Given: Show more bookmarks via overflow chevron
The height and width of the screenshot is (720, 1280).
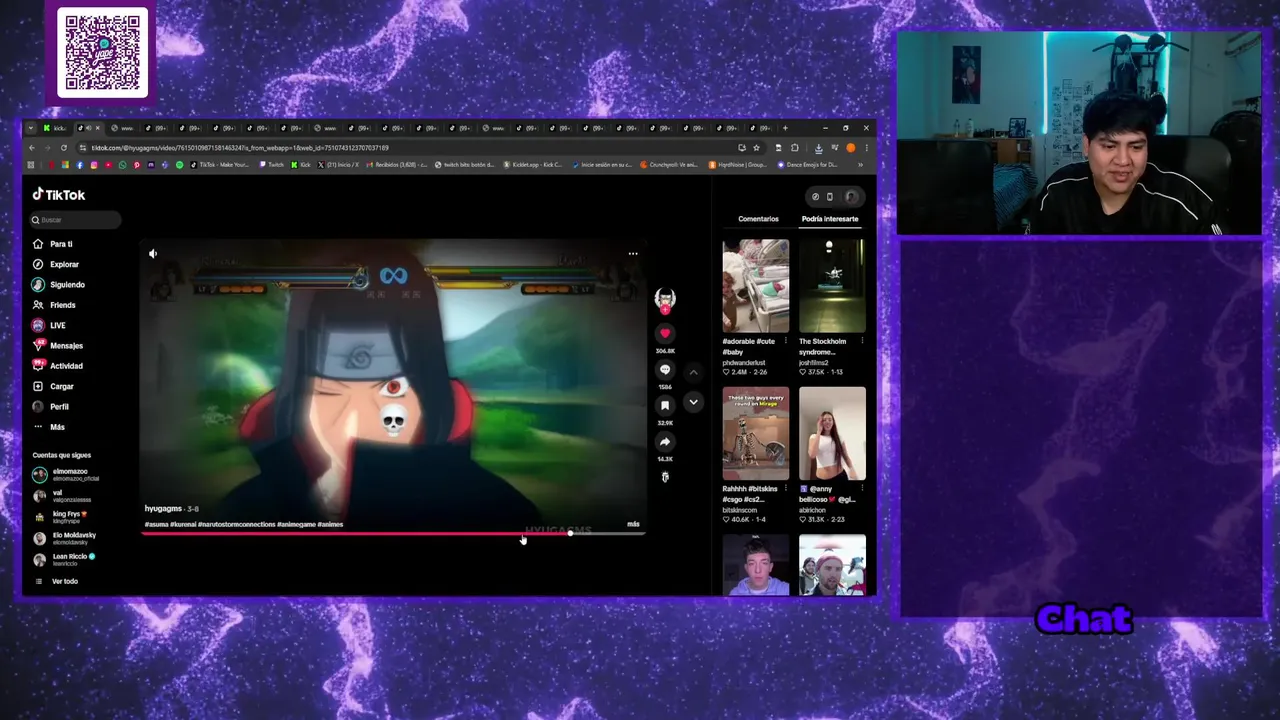Looking at the screenshot, I should [x=861, y=165].
